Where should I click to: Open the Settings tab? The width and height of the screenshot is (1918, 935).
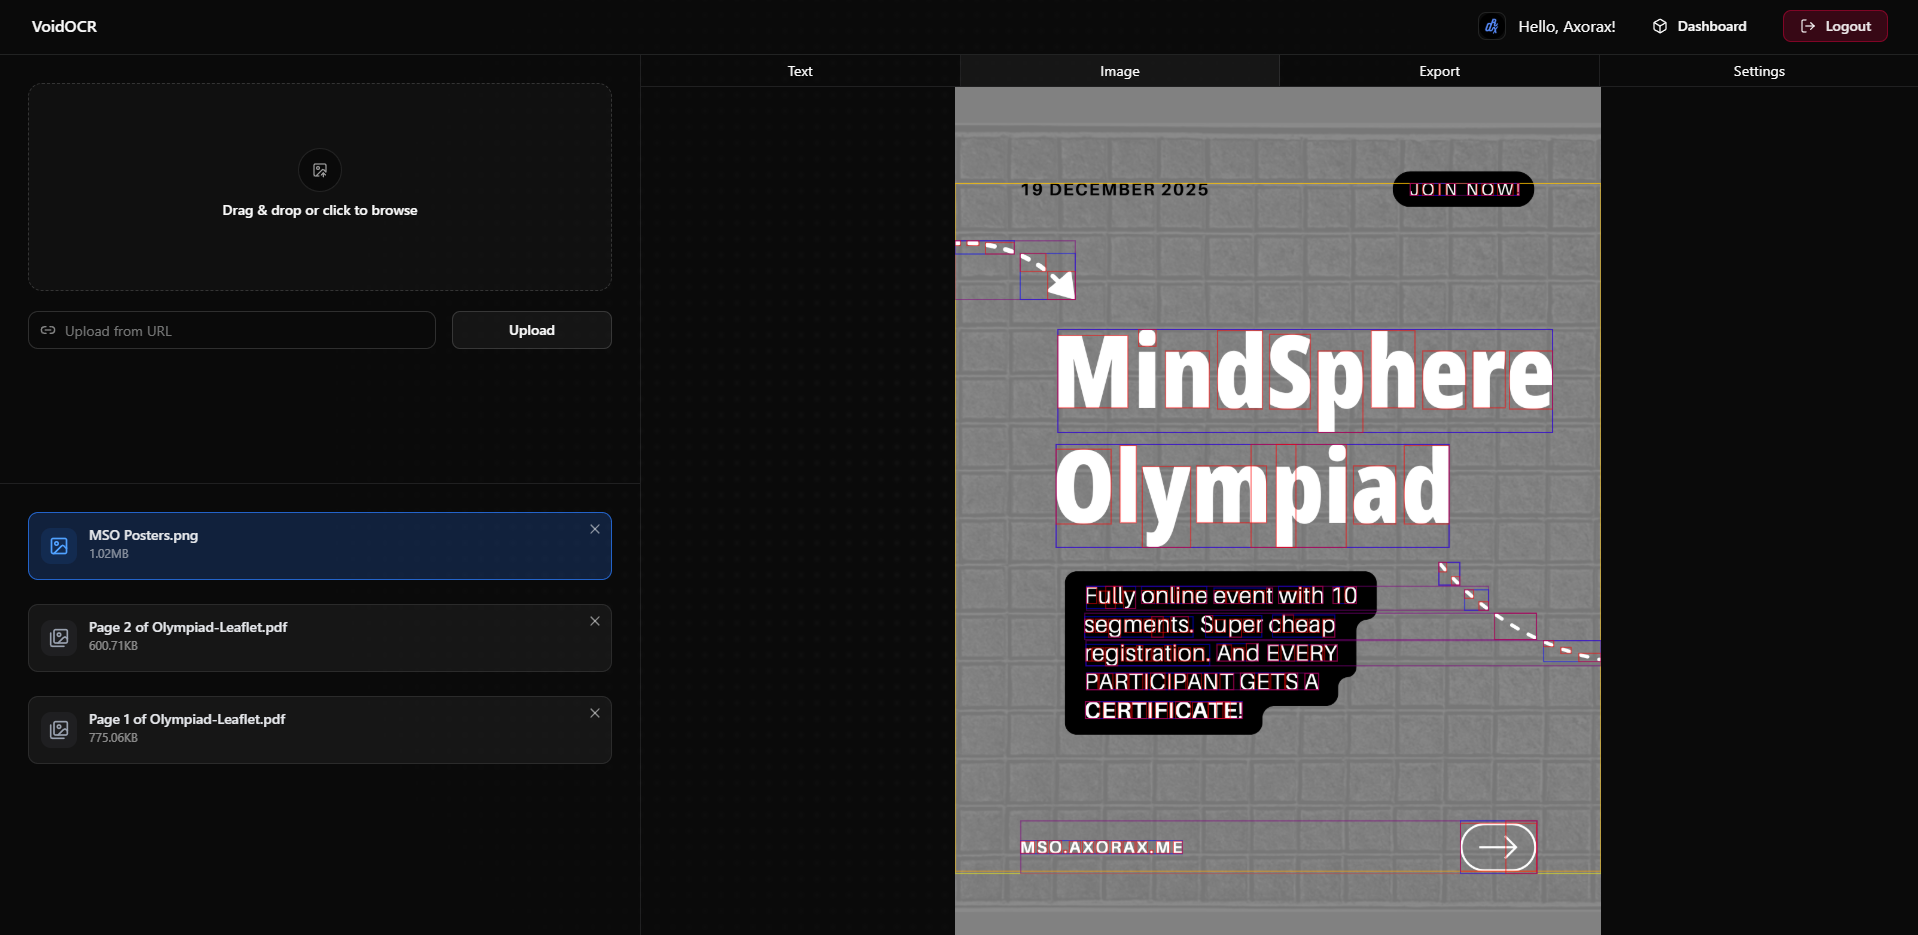[x=1759, y=70]
